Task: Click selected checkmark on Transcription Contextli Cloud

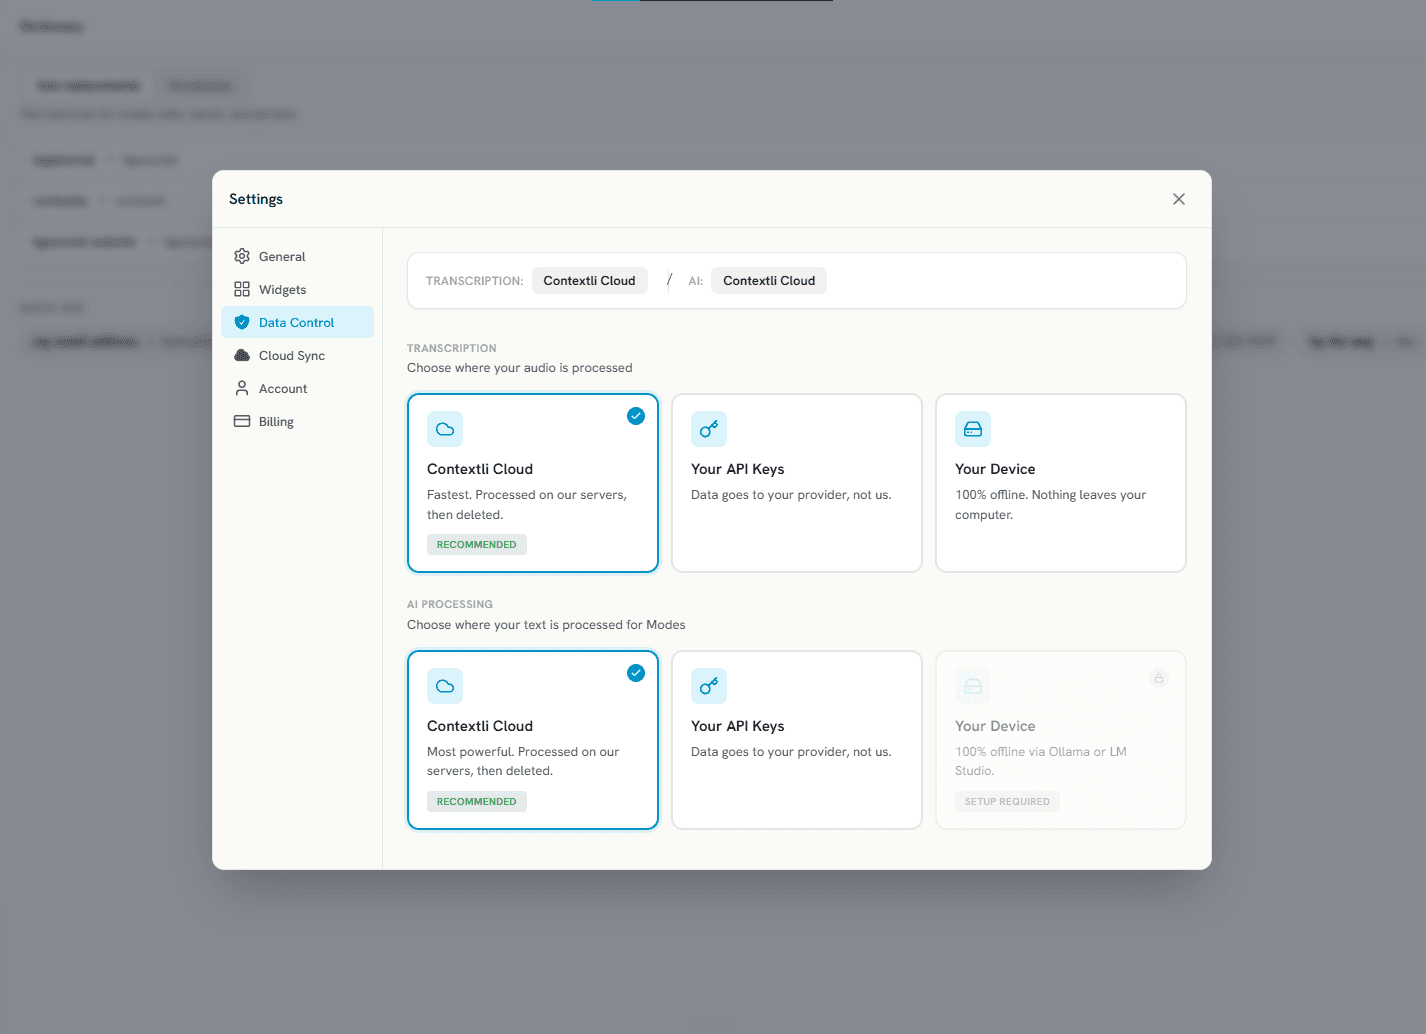Action: (x=636, y=416)
